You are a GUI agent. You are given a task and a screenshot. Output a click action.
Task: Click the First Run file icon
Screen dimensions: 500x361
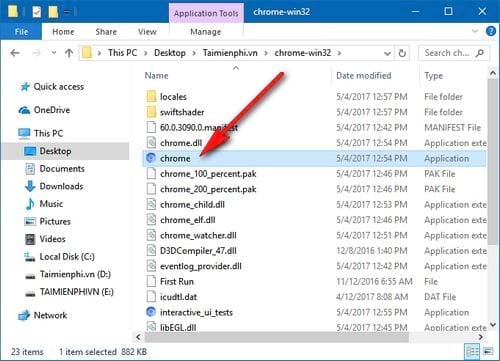[151, 281]
